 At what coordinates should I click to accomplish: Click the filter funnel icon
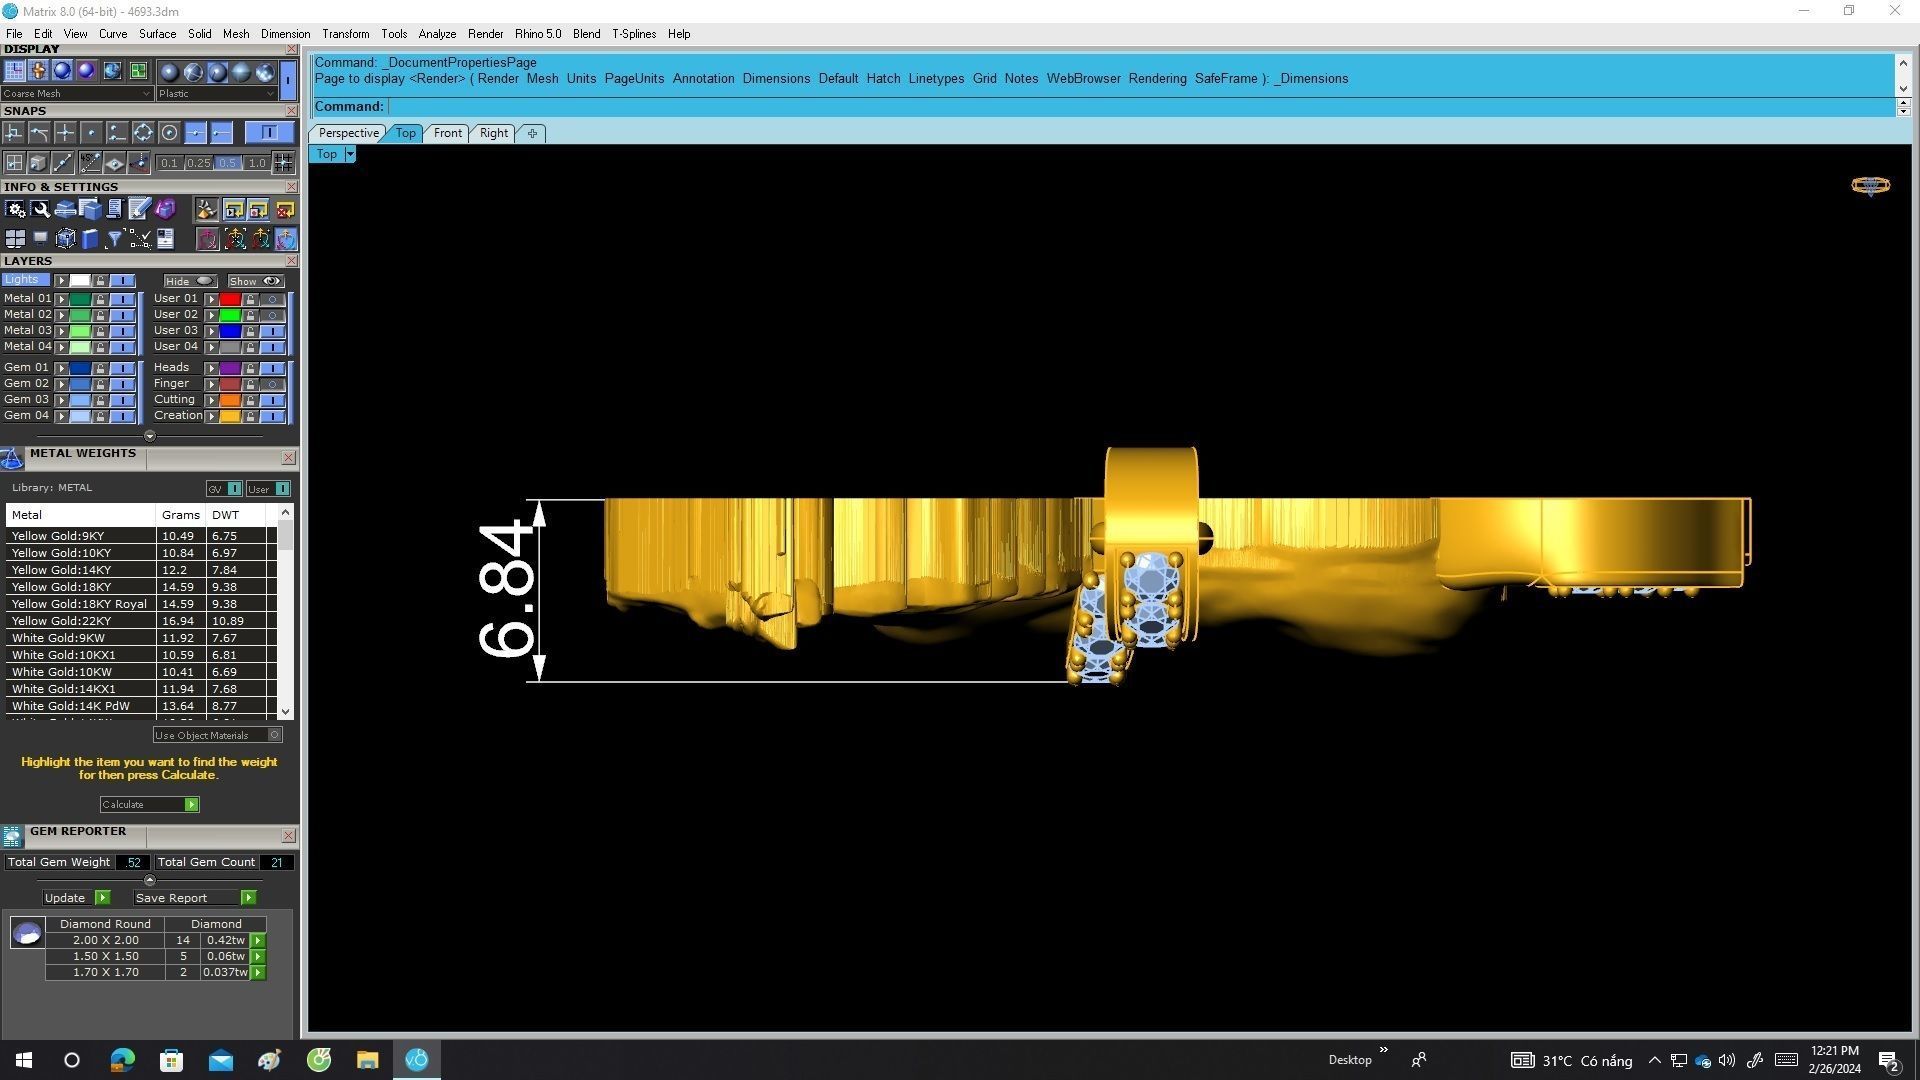115,239
